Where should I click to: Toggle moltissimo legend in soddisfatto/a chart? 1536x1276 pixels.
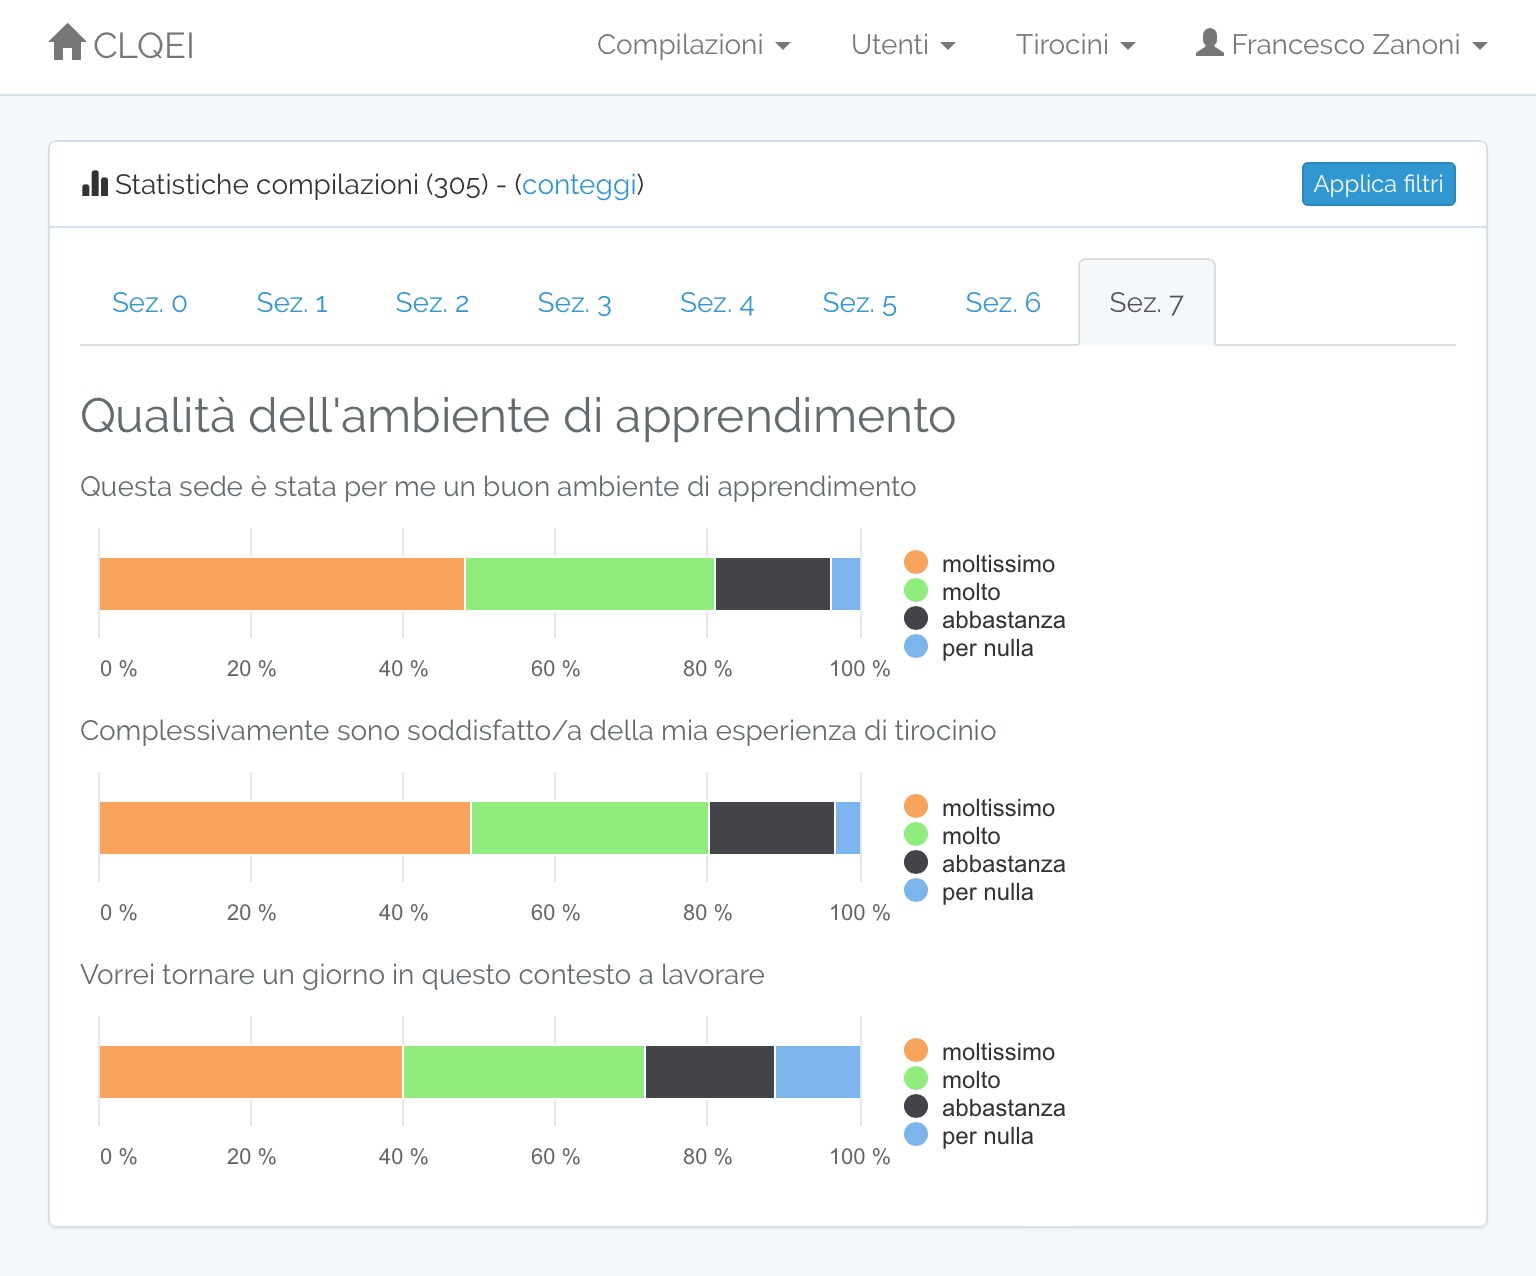(980, 807)
